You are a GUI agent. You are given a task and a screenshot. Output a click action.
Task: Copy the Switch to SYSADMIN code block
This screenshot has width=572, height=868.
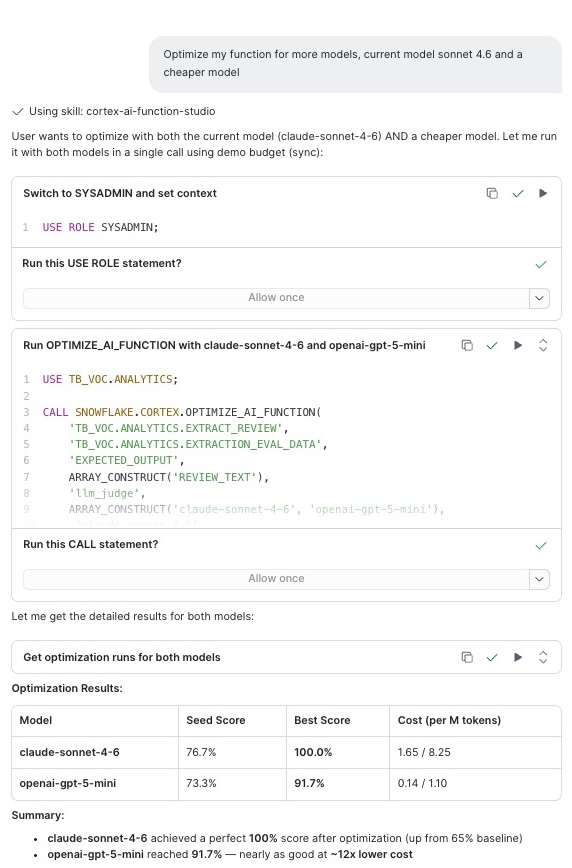click(492, 193)
